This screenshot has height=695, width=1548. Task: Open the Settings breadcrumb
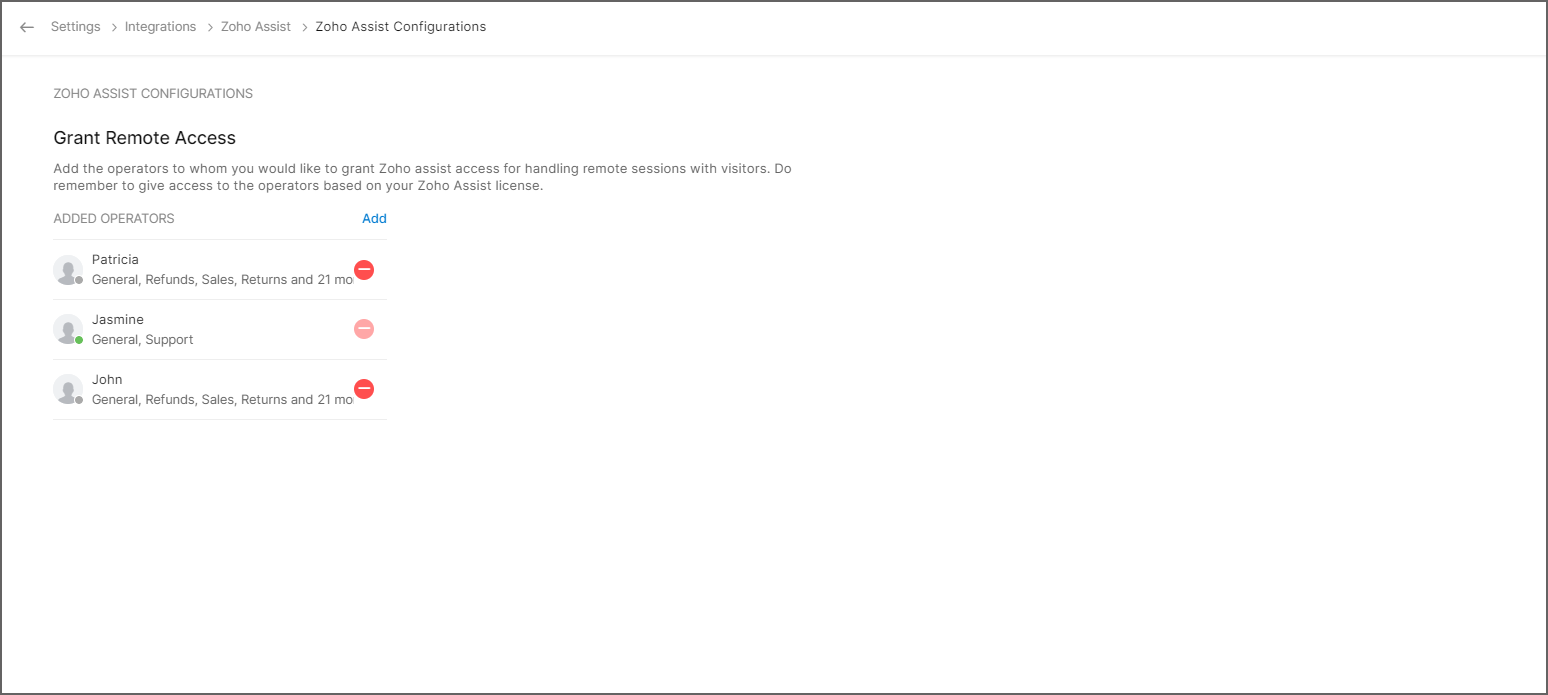coord(76,27)
